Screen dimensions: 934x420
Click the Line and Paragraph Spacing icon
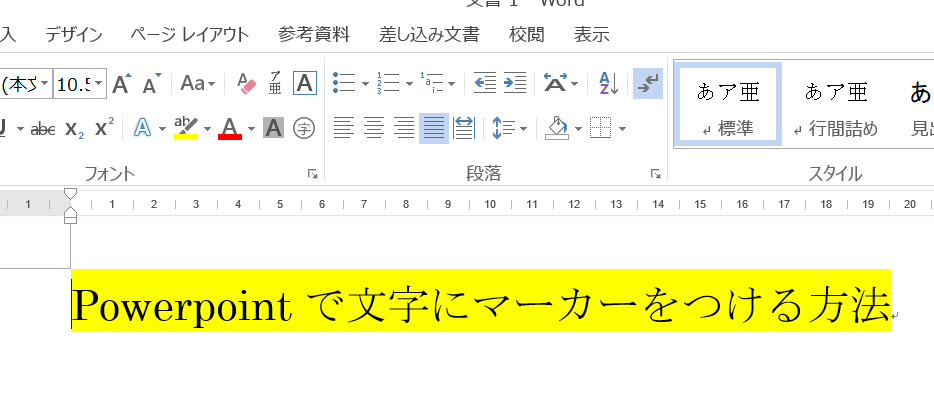[503, 128]
